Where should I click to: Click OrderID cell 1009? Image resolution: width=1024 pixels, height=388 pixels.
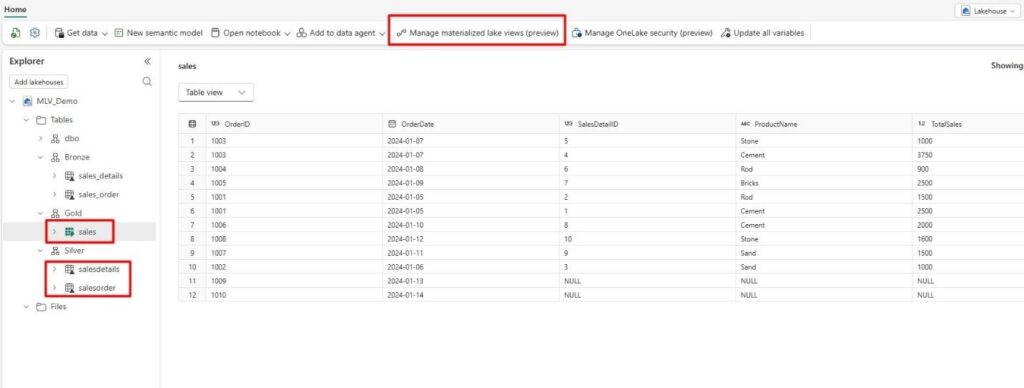point(294,281)
